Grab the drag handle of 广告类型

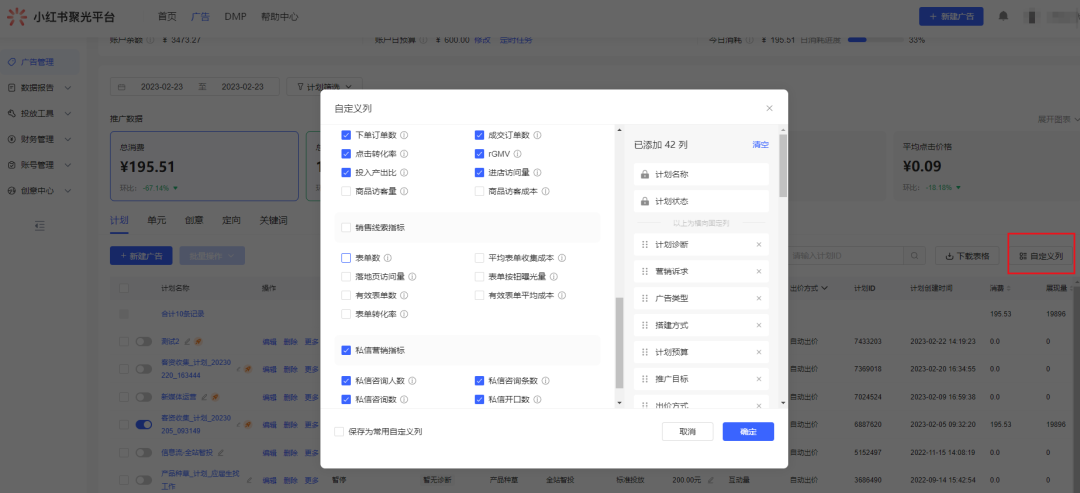pyautogui.click(x=645, y=298)
